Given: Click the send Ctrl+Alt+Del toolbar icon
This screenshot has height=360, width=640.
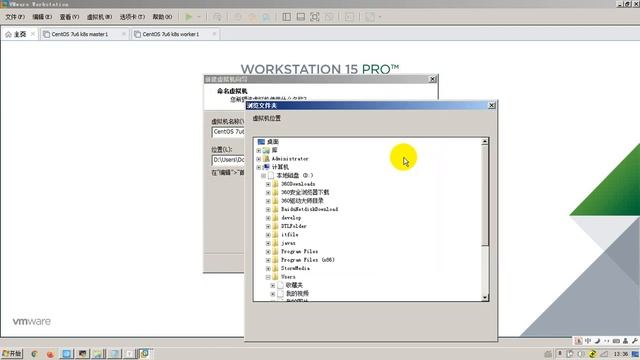Looking at the screenshot, I should coord(217,17).
